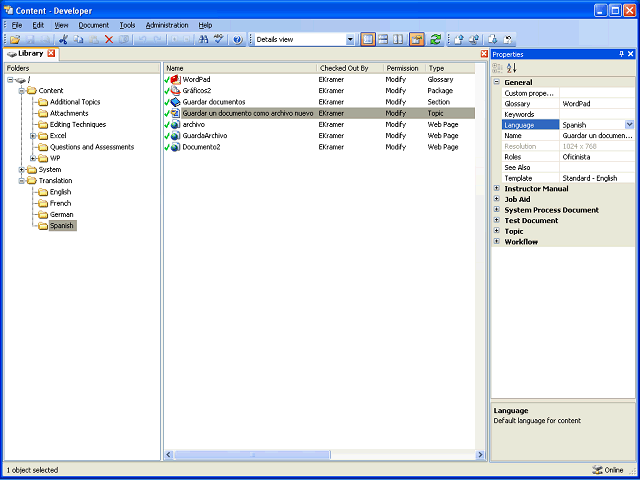Click the Roles value Oficinista
Viewport: 640px width, 480px height.
(576, 157)
